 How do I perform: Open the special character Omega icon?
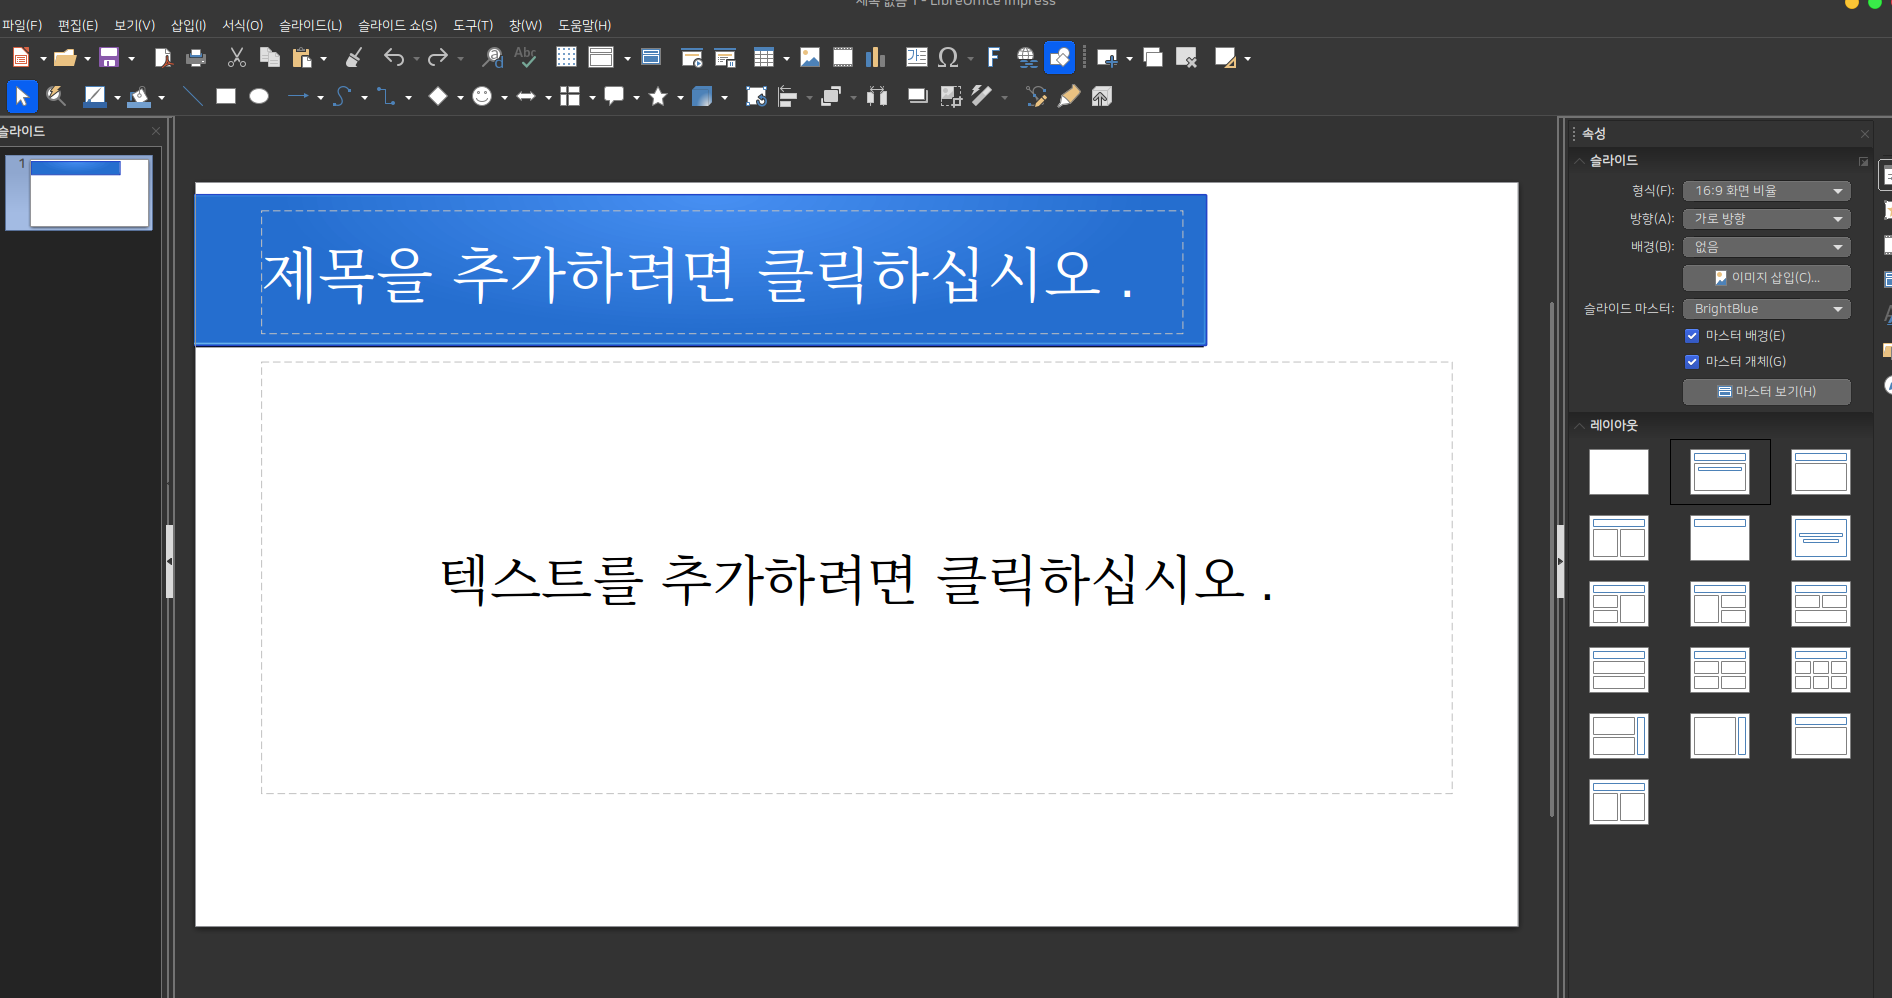pyautogui.click(x=948, y=58)
